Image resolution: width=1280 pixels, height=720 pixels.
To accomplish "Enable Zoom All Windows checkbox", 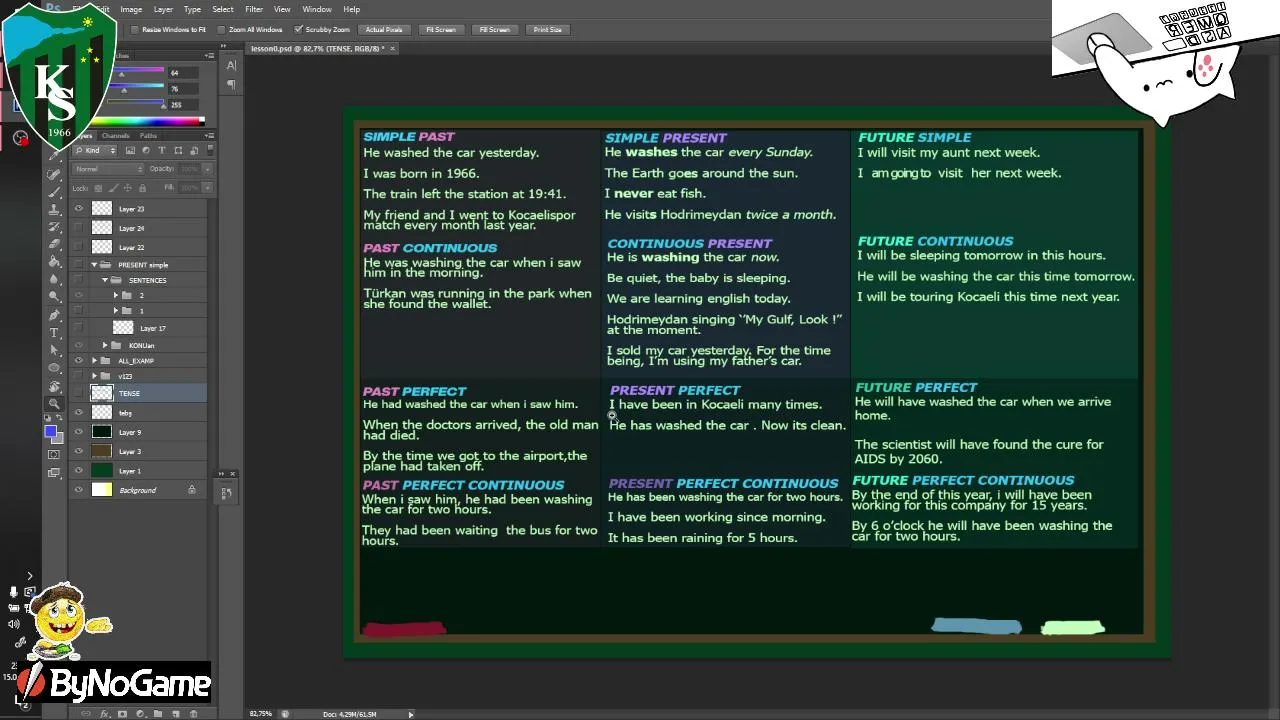I will click(221, 30).
